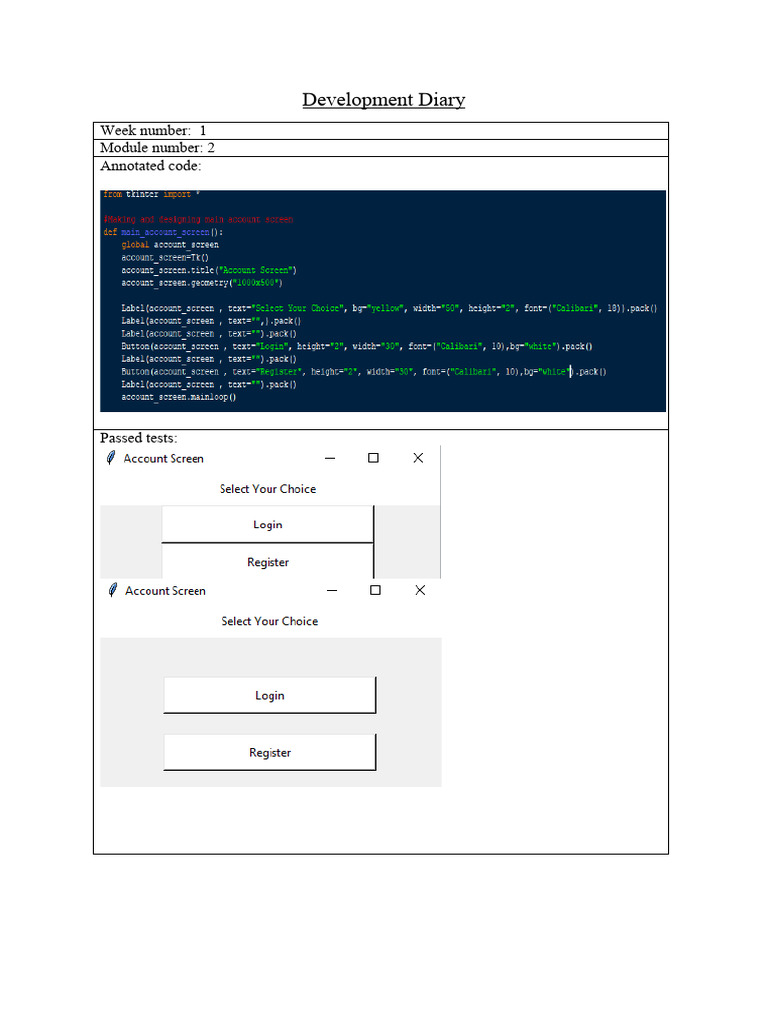Click the feather icon in second Account Screen window
768x1024 pixels.
coord(113,590)
